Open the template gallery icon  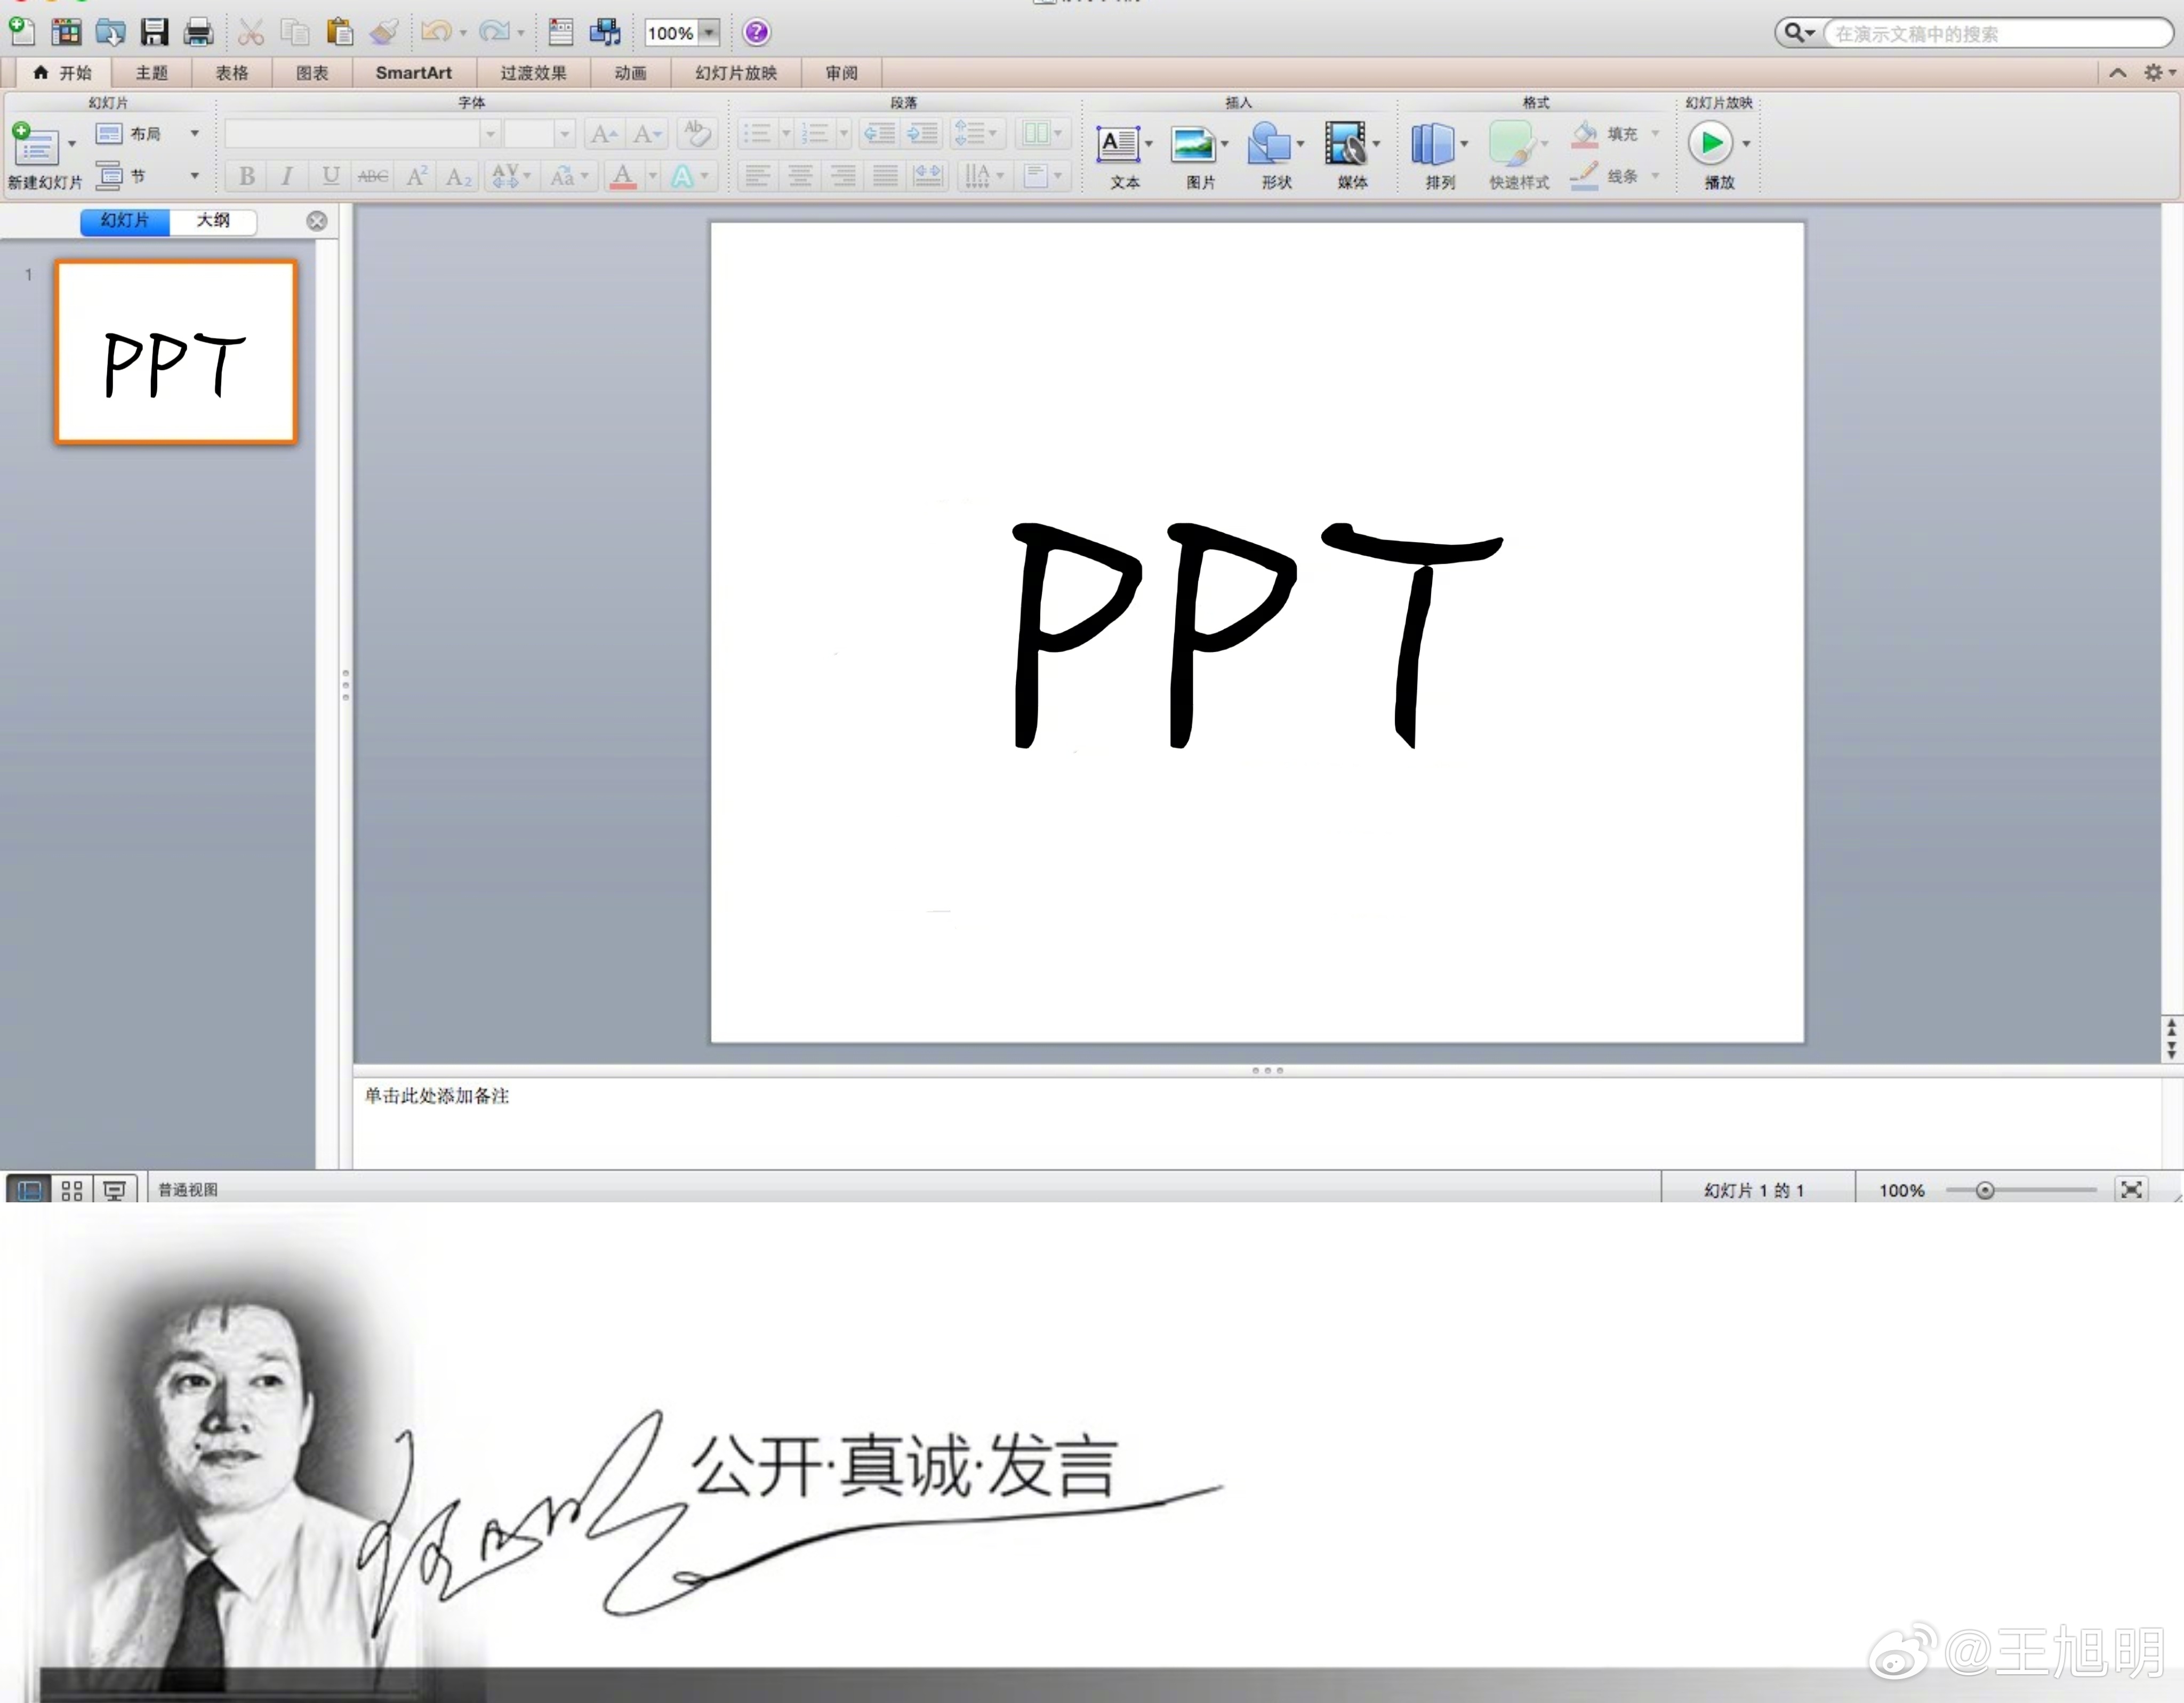point(66,32)
